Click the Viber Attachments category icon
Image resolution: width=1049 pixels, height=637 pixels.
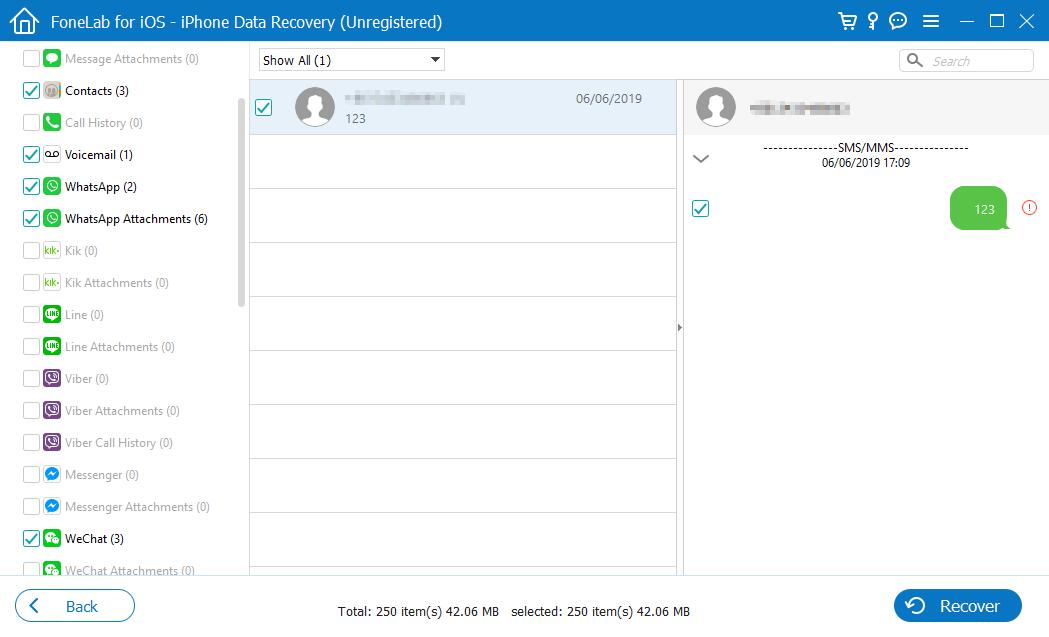point(52,410)
